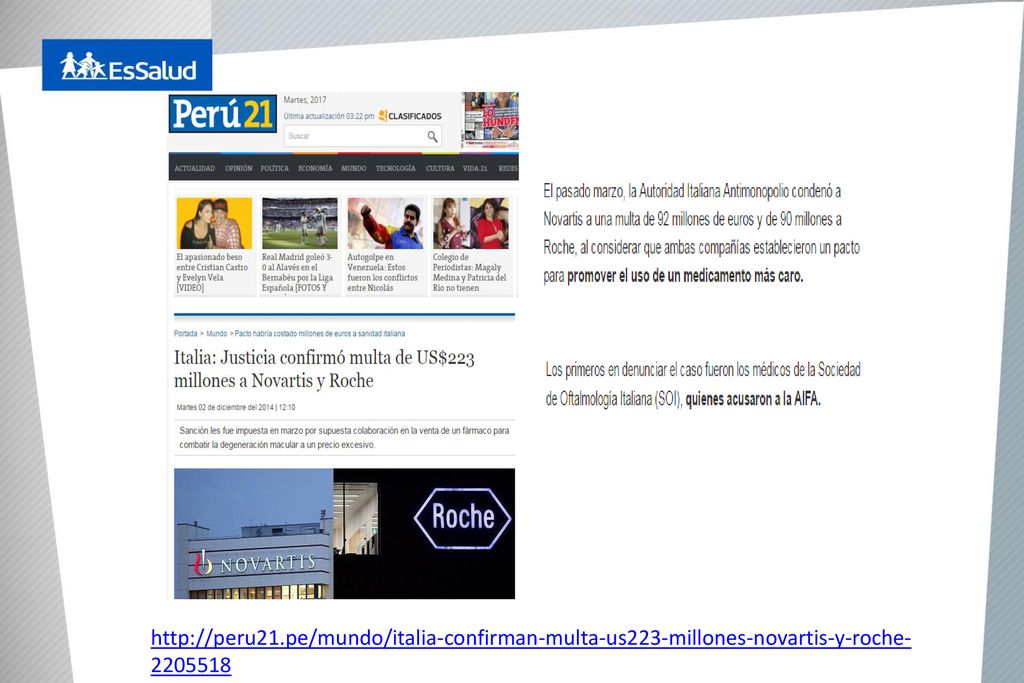The image size is (1024, 683).
Task: Open the Actualidad menu item
Action: pyautogui.click(x=195, y=168)
